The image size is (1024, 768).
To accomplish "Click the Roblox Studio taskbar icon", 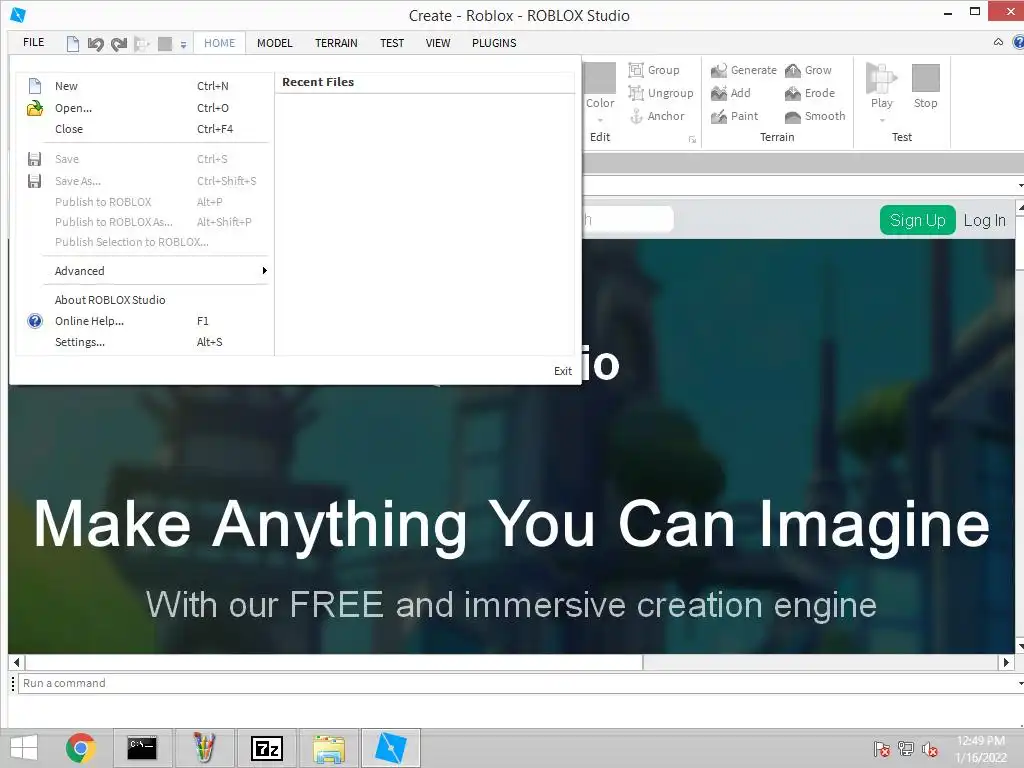I will (x=391, y=748).
